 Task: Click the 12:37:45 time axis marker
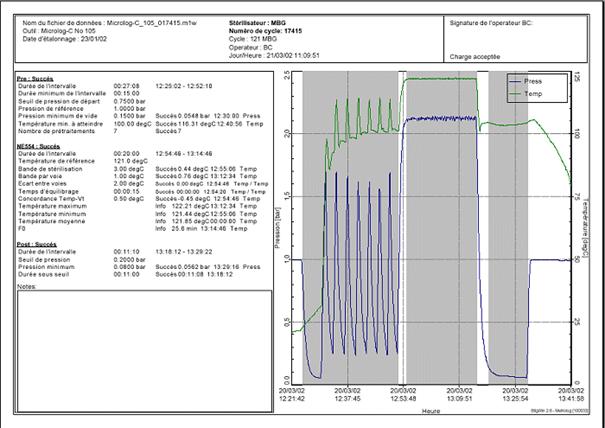345,395
